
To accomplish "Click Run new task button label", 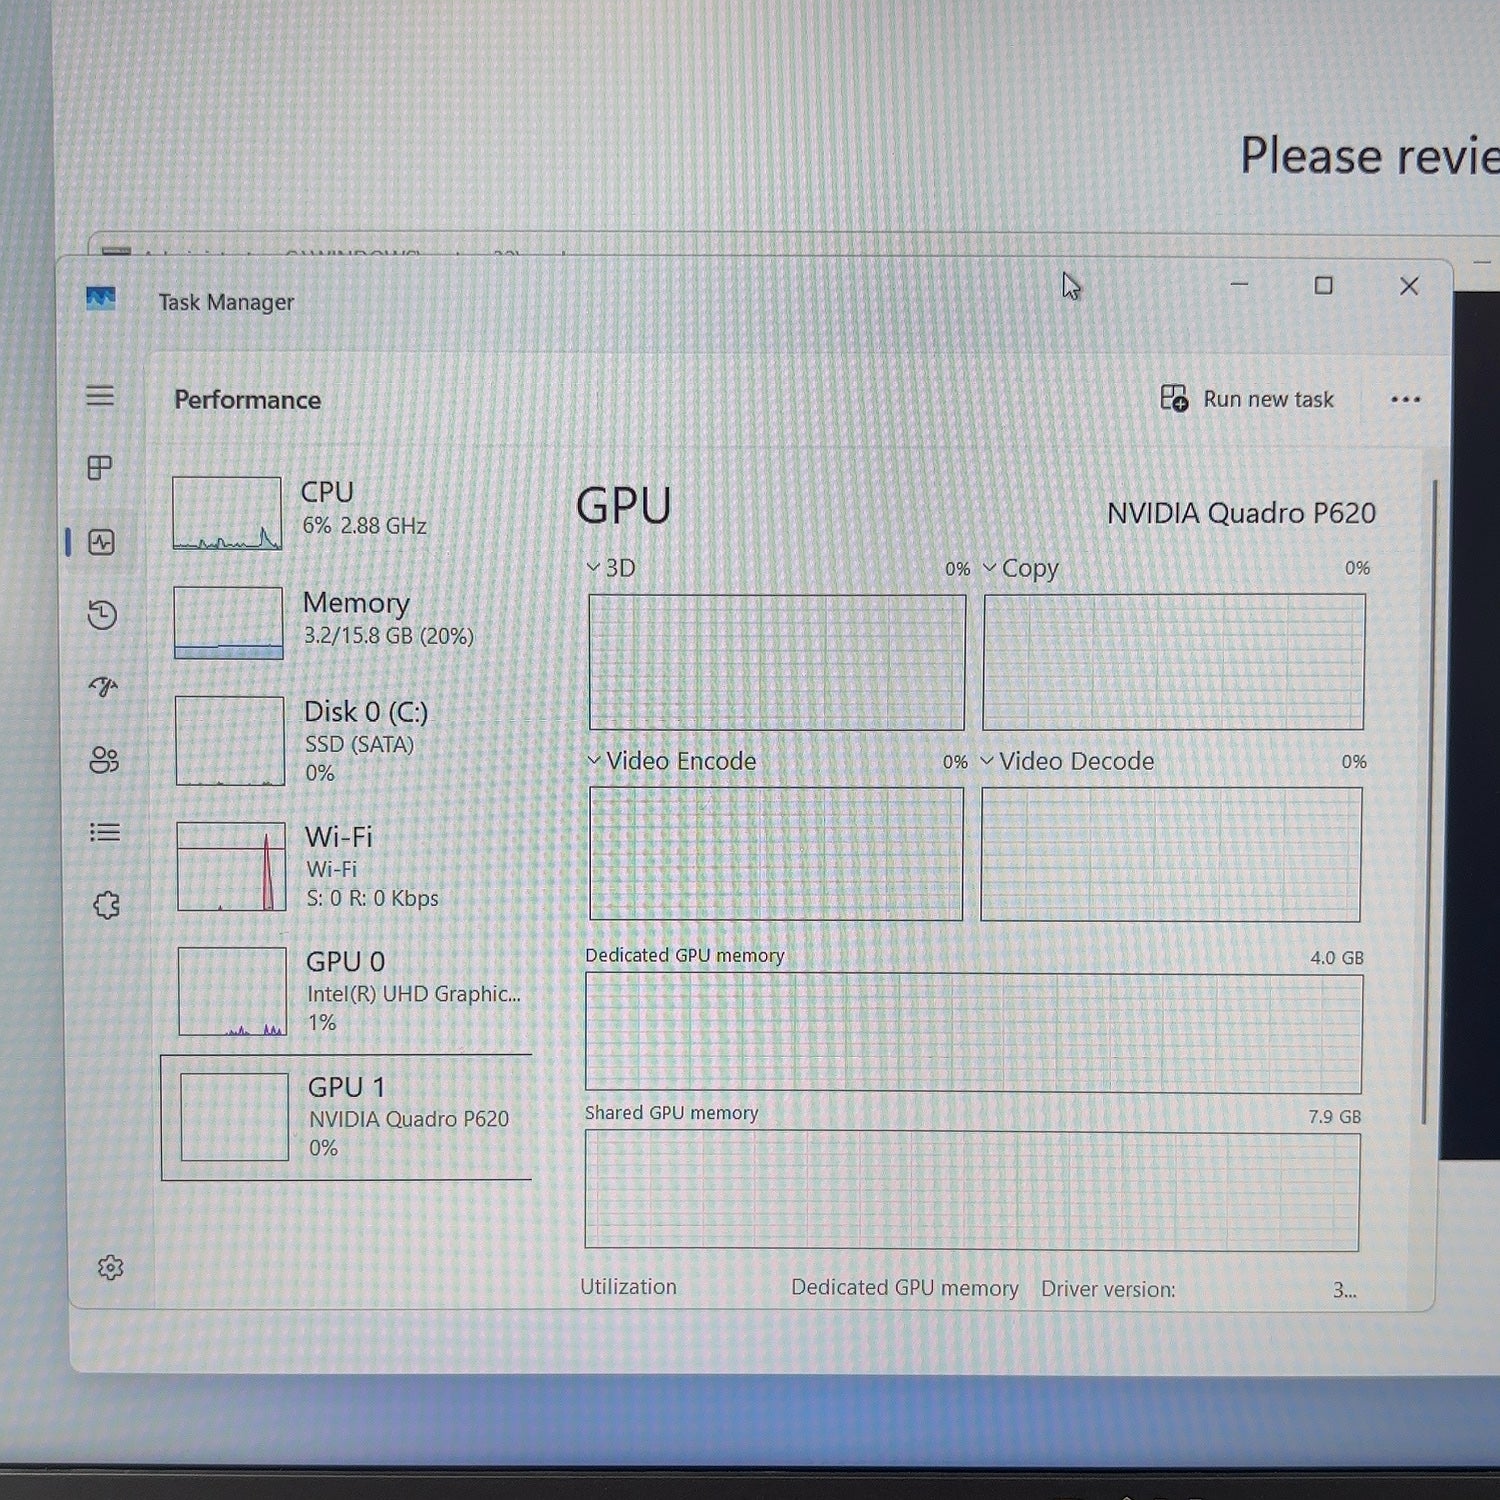I will pyautogui.click(x=1268, y=399).
